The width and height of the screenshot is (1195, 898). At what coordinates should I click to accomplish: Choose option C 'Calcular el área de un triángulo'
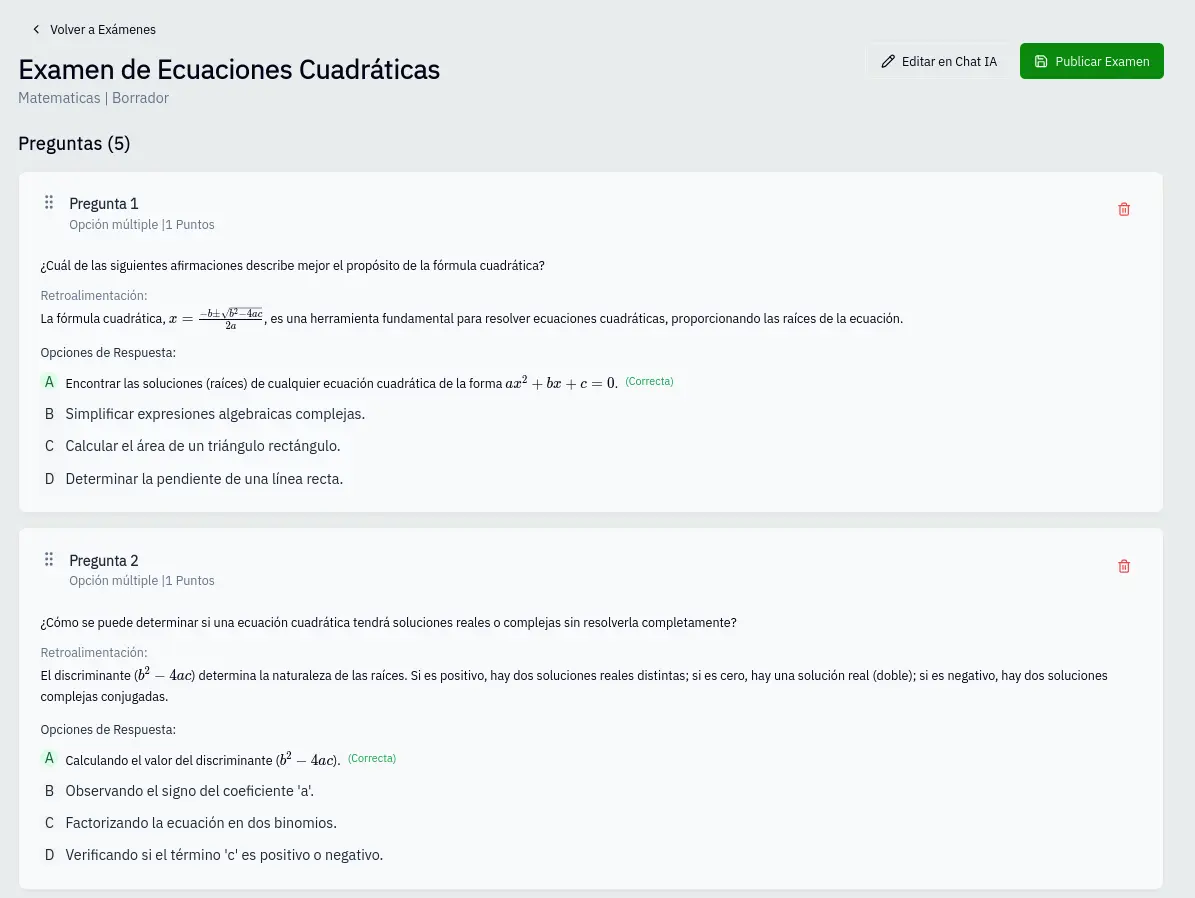tap(203, 446)
